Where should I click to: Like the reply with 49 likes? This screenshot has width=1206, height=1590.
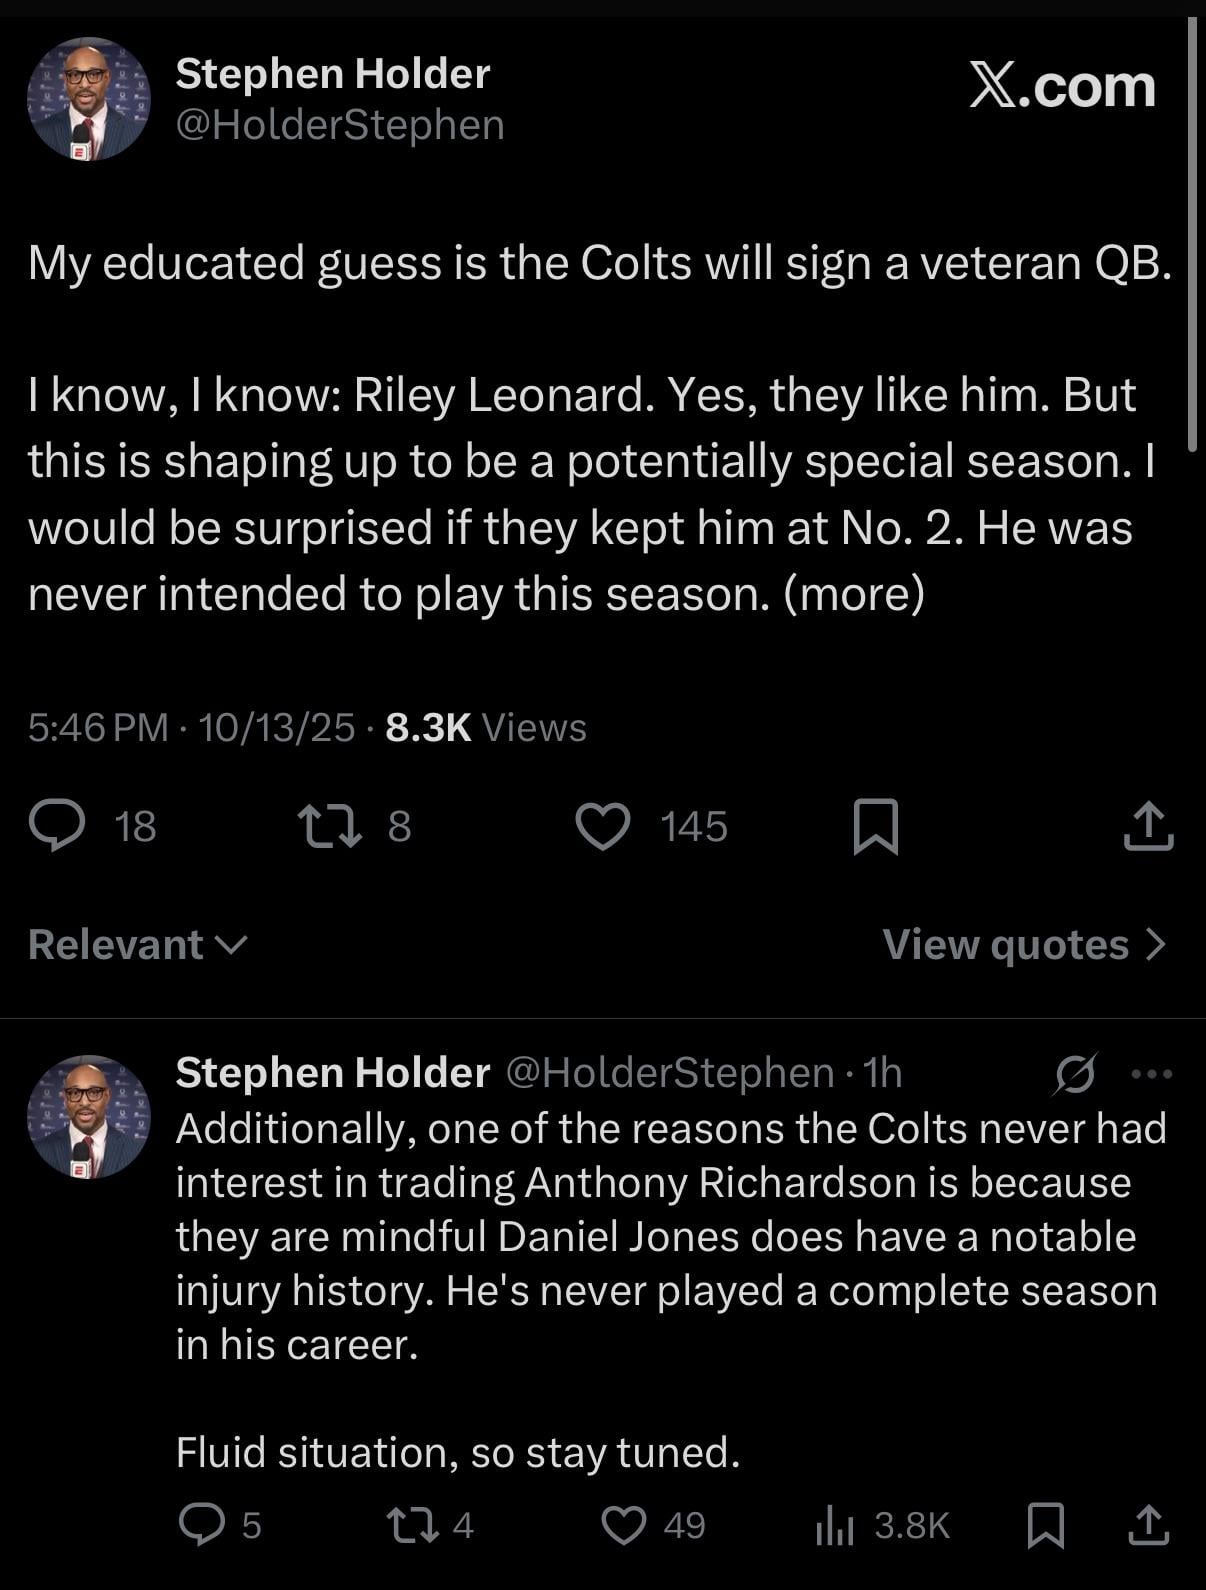[624, 1525]
